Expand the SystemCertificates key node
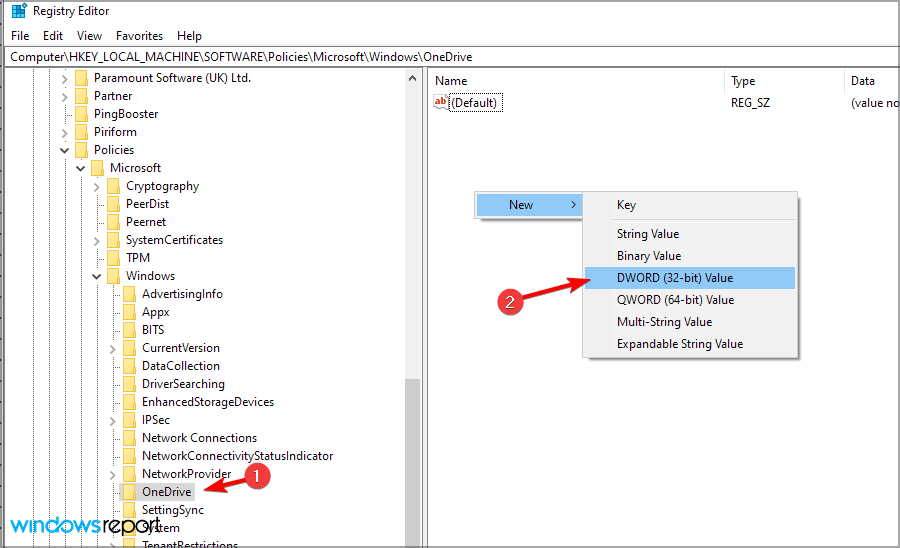This screenshot has height=548, width=900. 96,241
